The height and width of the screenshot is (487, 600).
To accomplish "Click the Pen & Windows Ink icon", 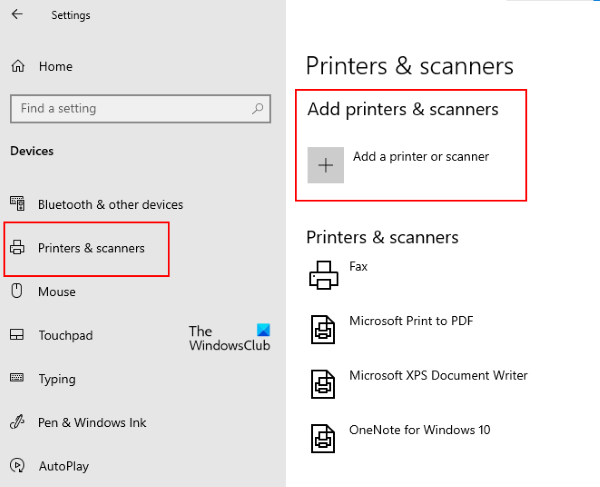I will [17, 422].
